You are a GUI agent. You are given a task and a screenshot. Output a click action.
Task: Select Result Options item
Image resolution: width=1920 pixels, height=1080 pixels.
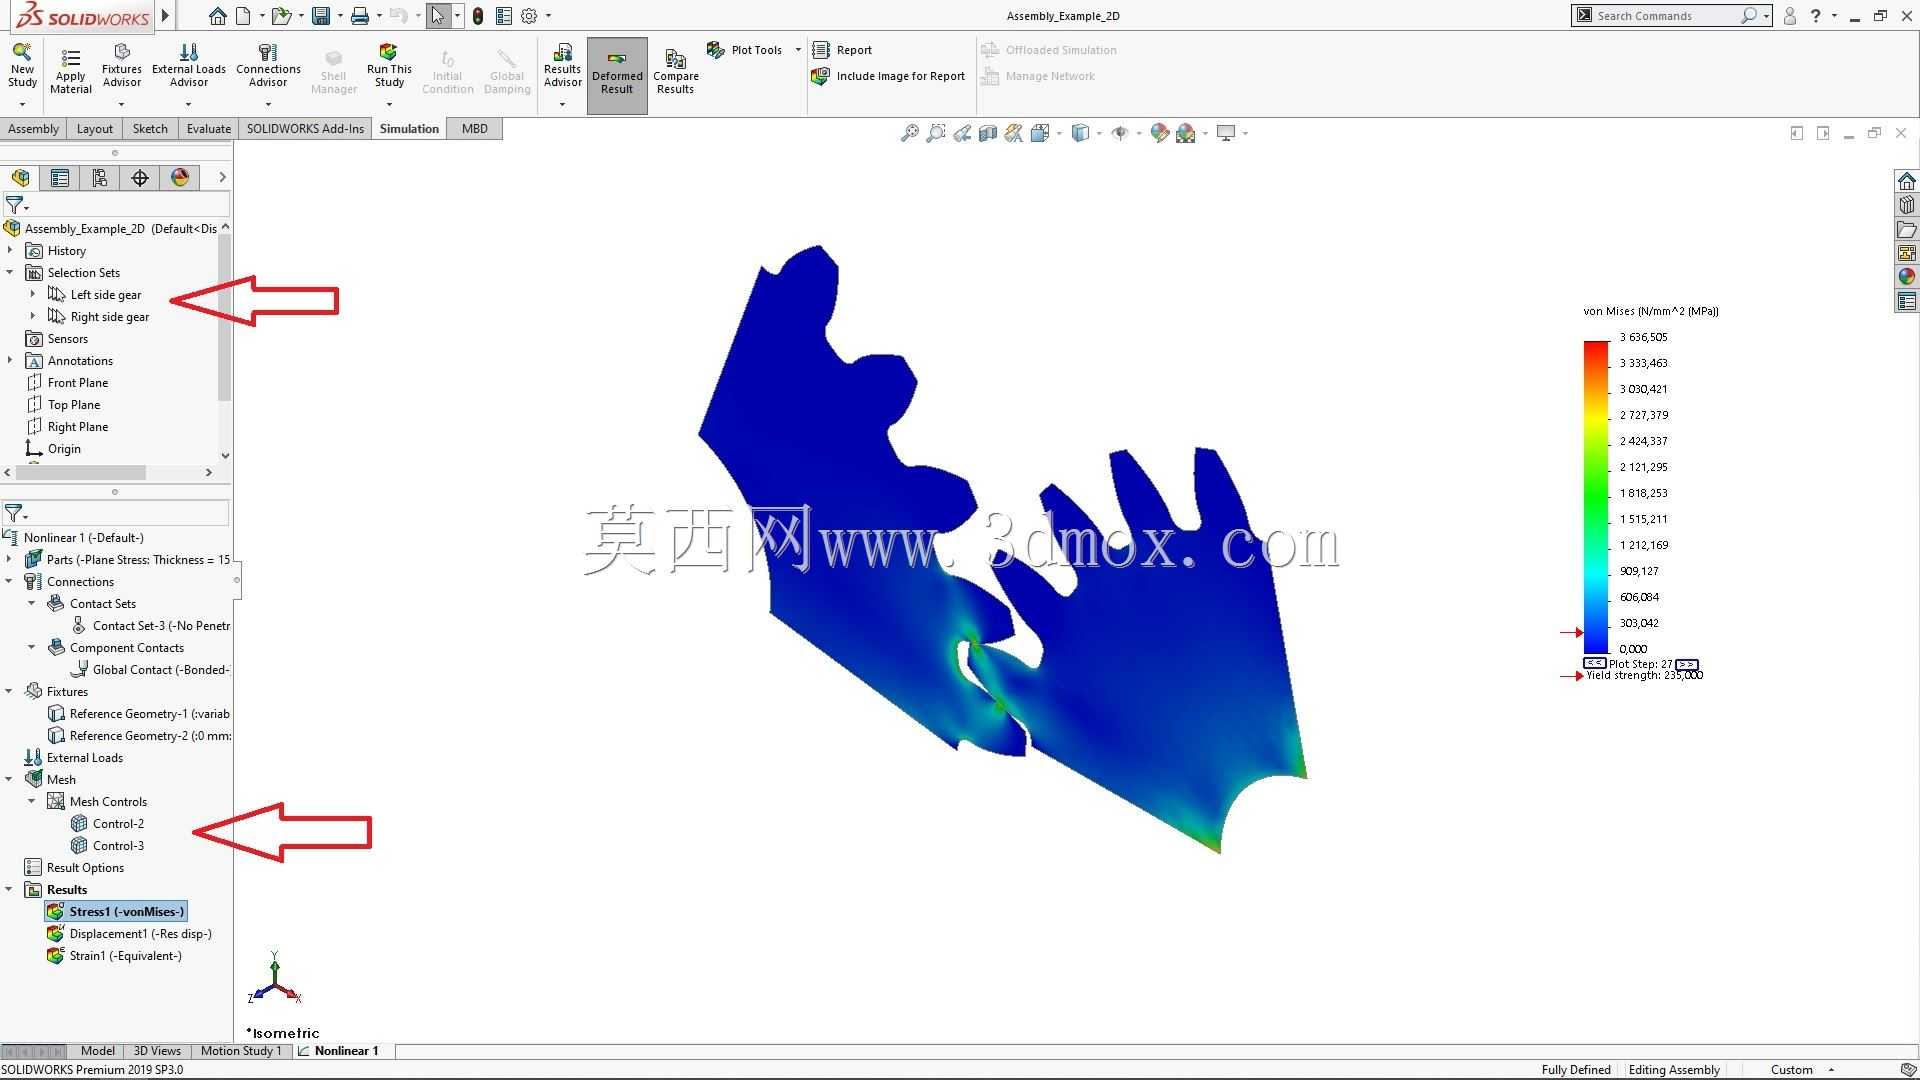pyautogui.click(x=74, y=868)
